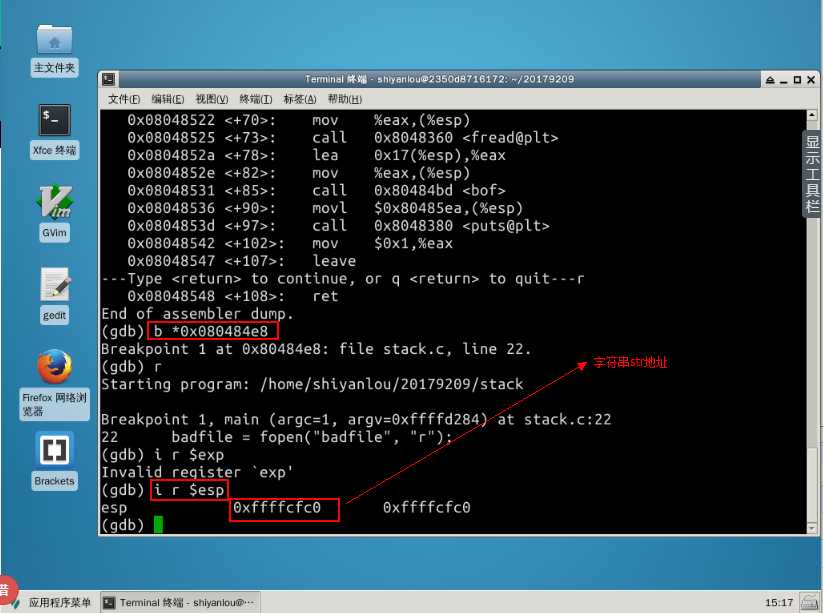This screenshot has height=613, width=823.
Task: Click the keyboard tray icon
Action: pos(809,603)
